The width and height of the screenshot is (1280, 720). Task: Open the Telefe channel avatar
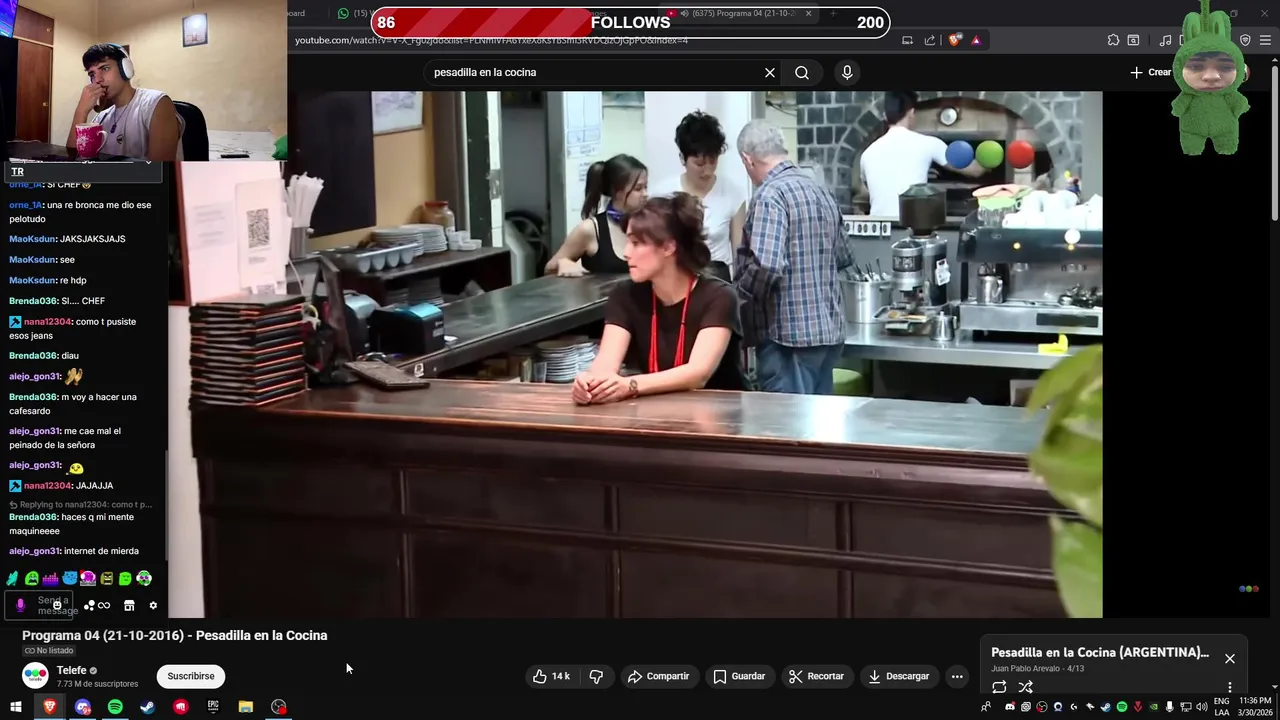click(x=35, y=676)
